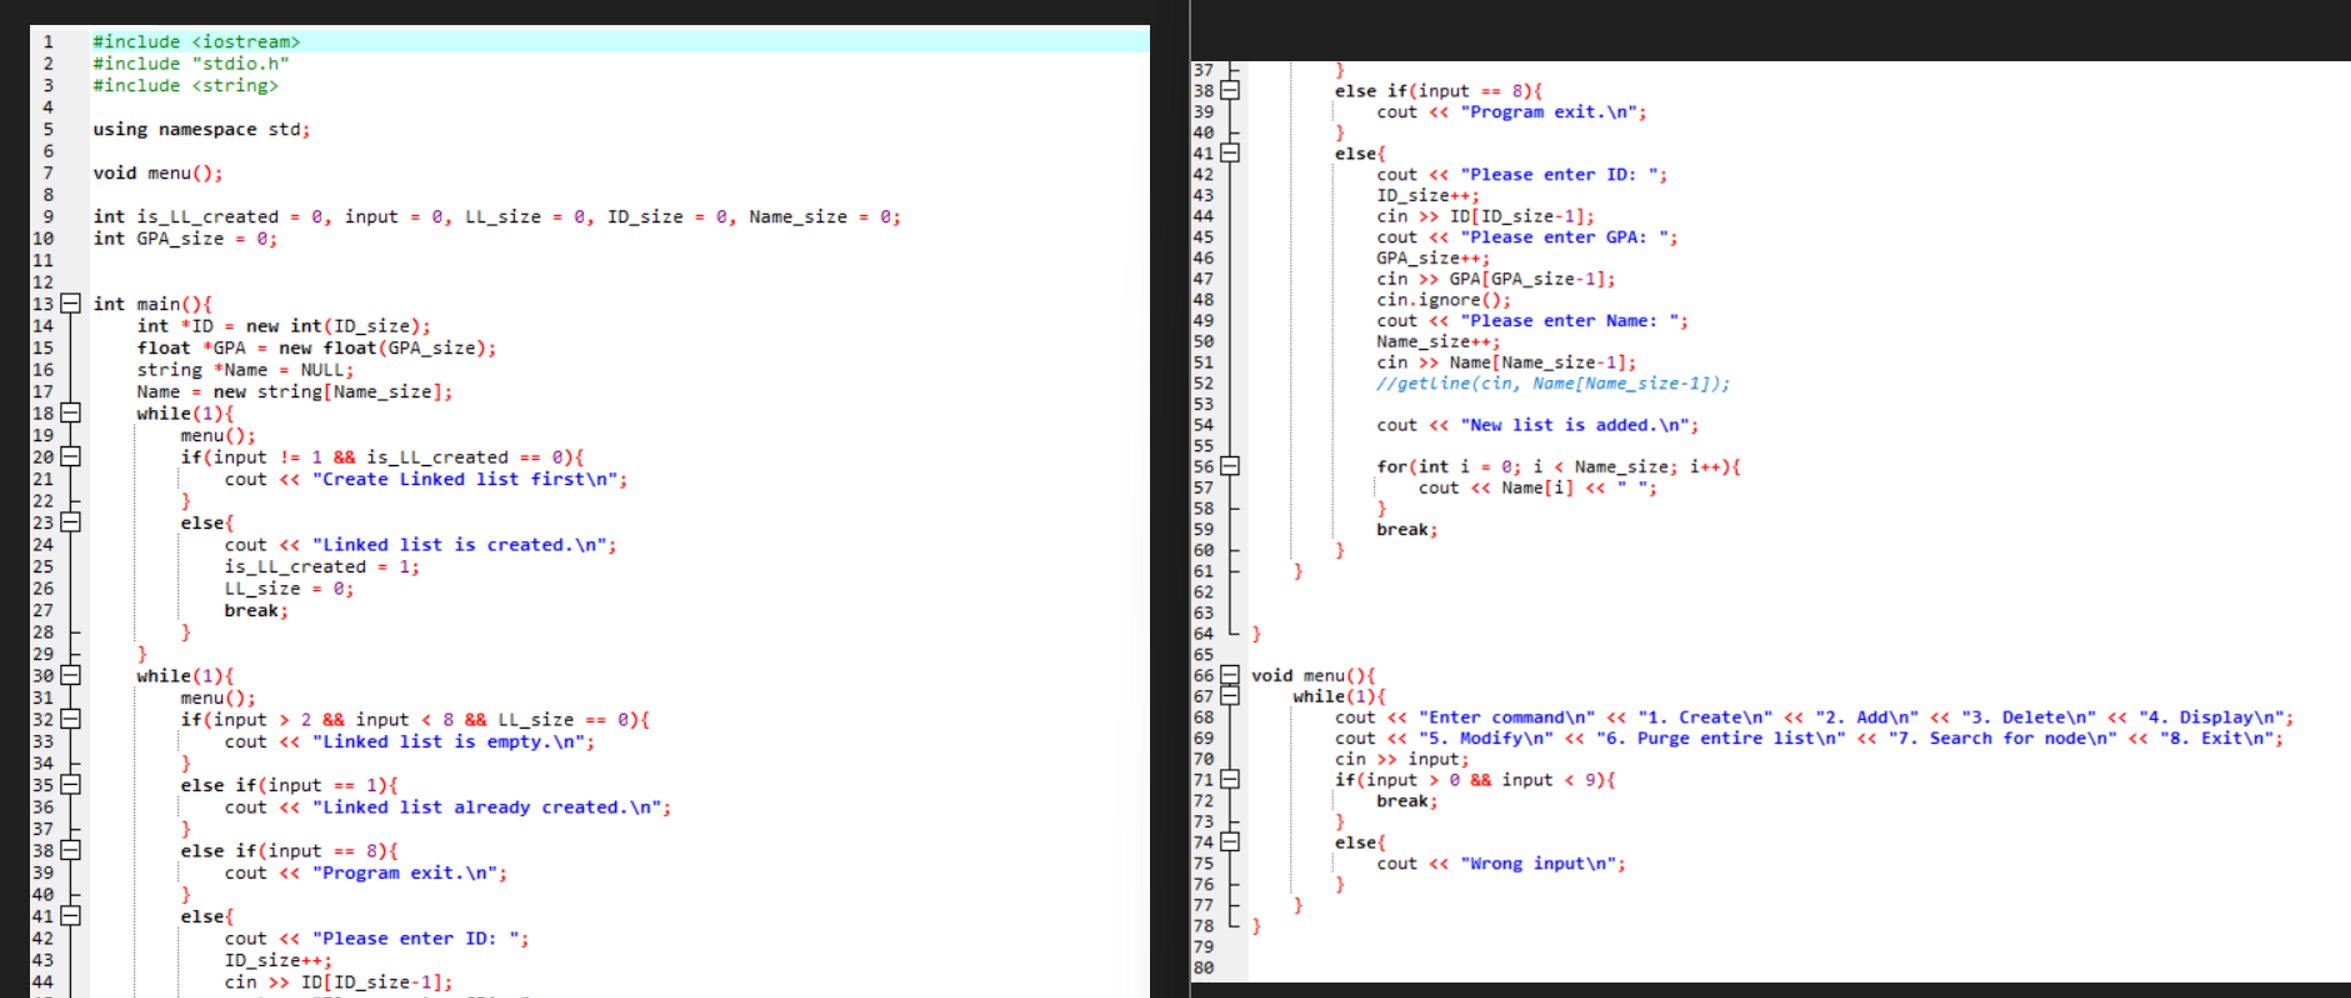Click the '#include <iostream>' line
This screenshot has height=998, width=2351.
[x=196, y=41]
